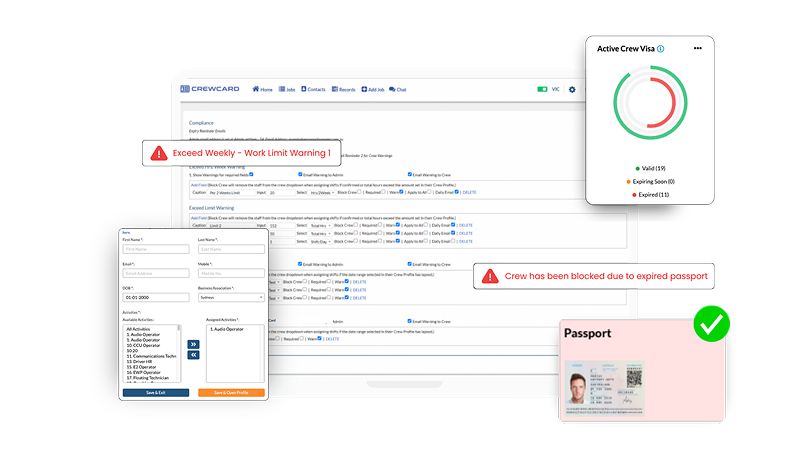Go to the Contacts menu item
The width and height of the screenshot is (788, 465).
tap(313, 89)
